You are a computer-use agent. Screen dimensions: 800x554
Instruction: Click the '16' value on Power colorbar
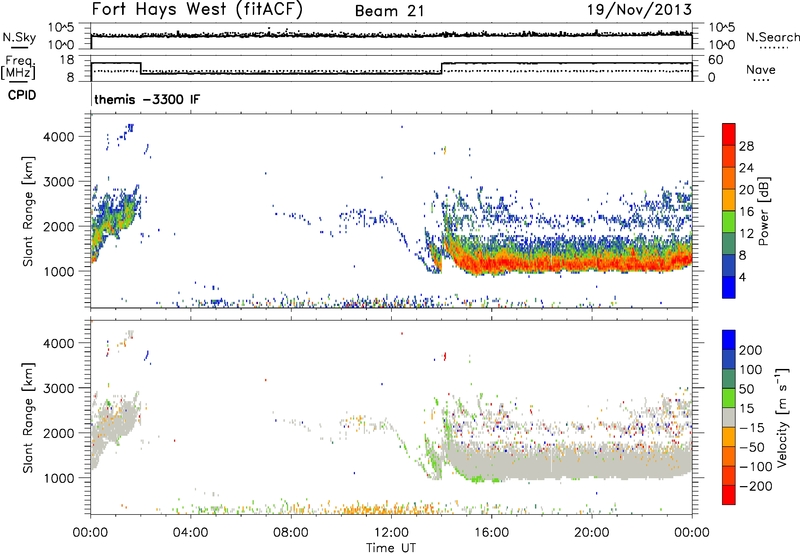tap(746, 211)
